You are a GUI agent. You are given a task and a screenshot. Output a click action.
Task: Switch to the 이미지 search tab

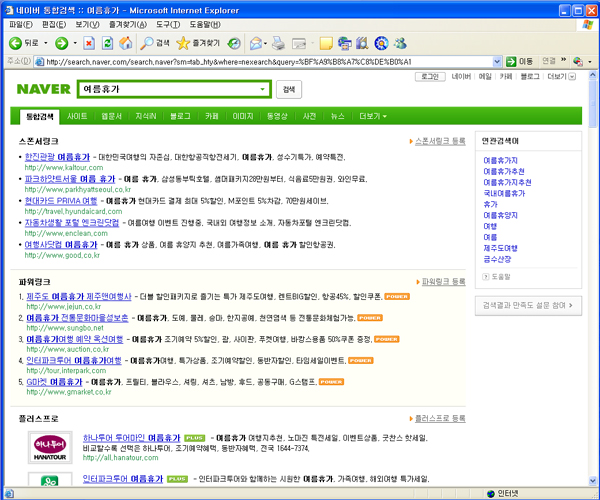[x=243, y=116]
